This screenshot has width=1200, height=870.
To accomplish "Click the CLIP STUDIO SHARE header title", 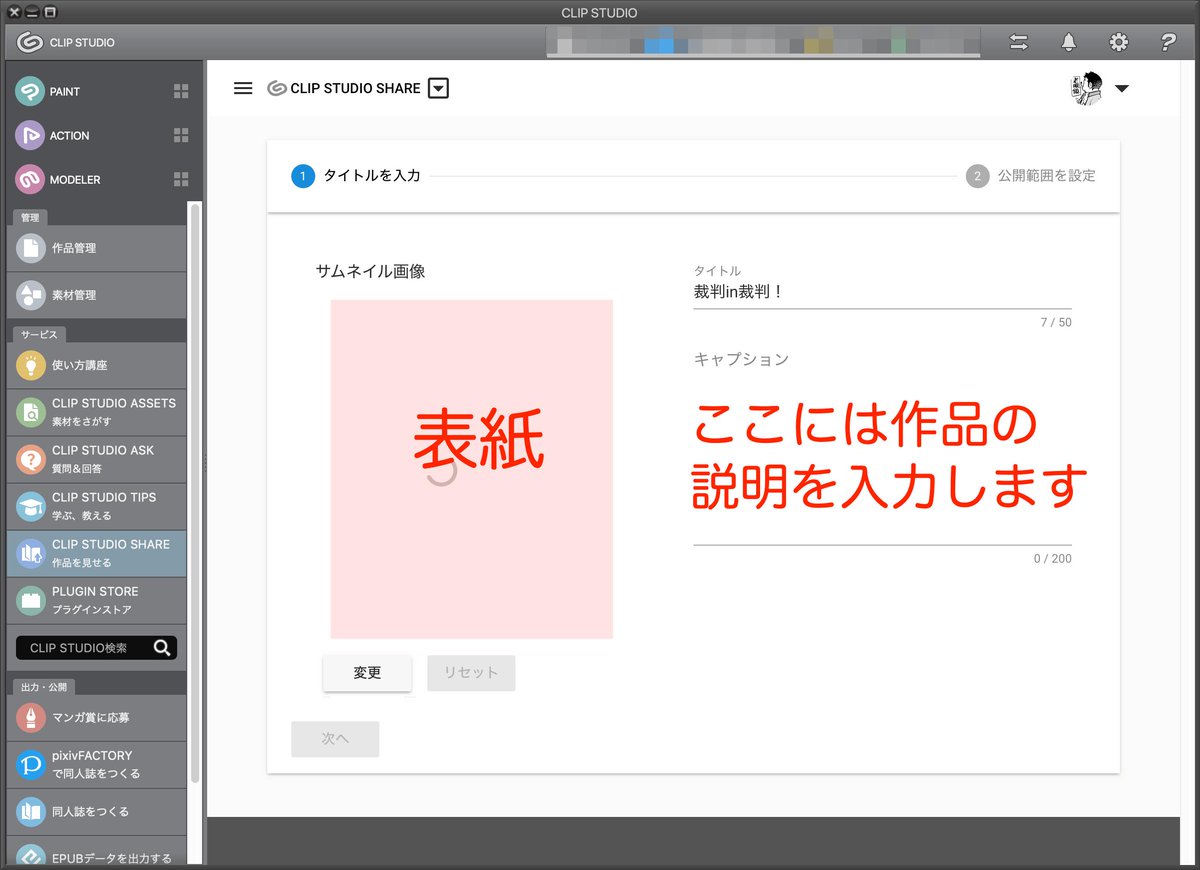I will 355,88.
